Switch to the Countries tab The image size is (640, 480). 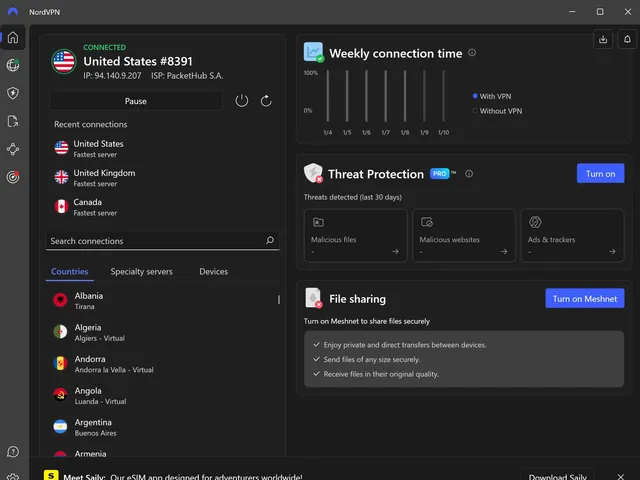tap(69, 271)
